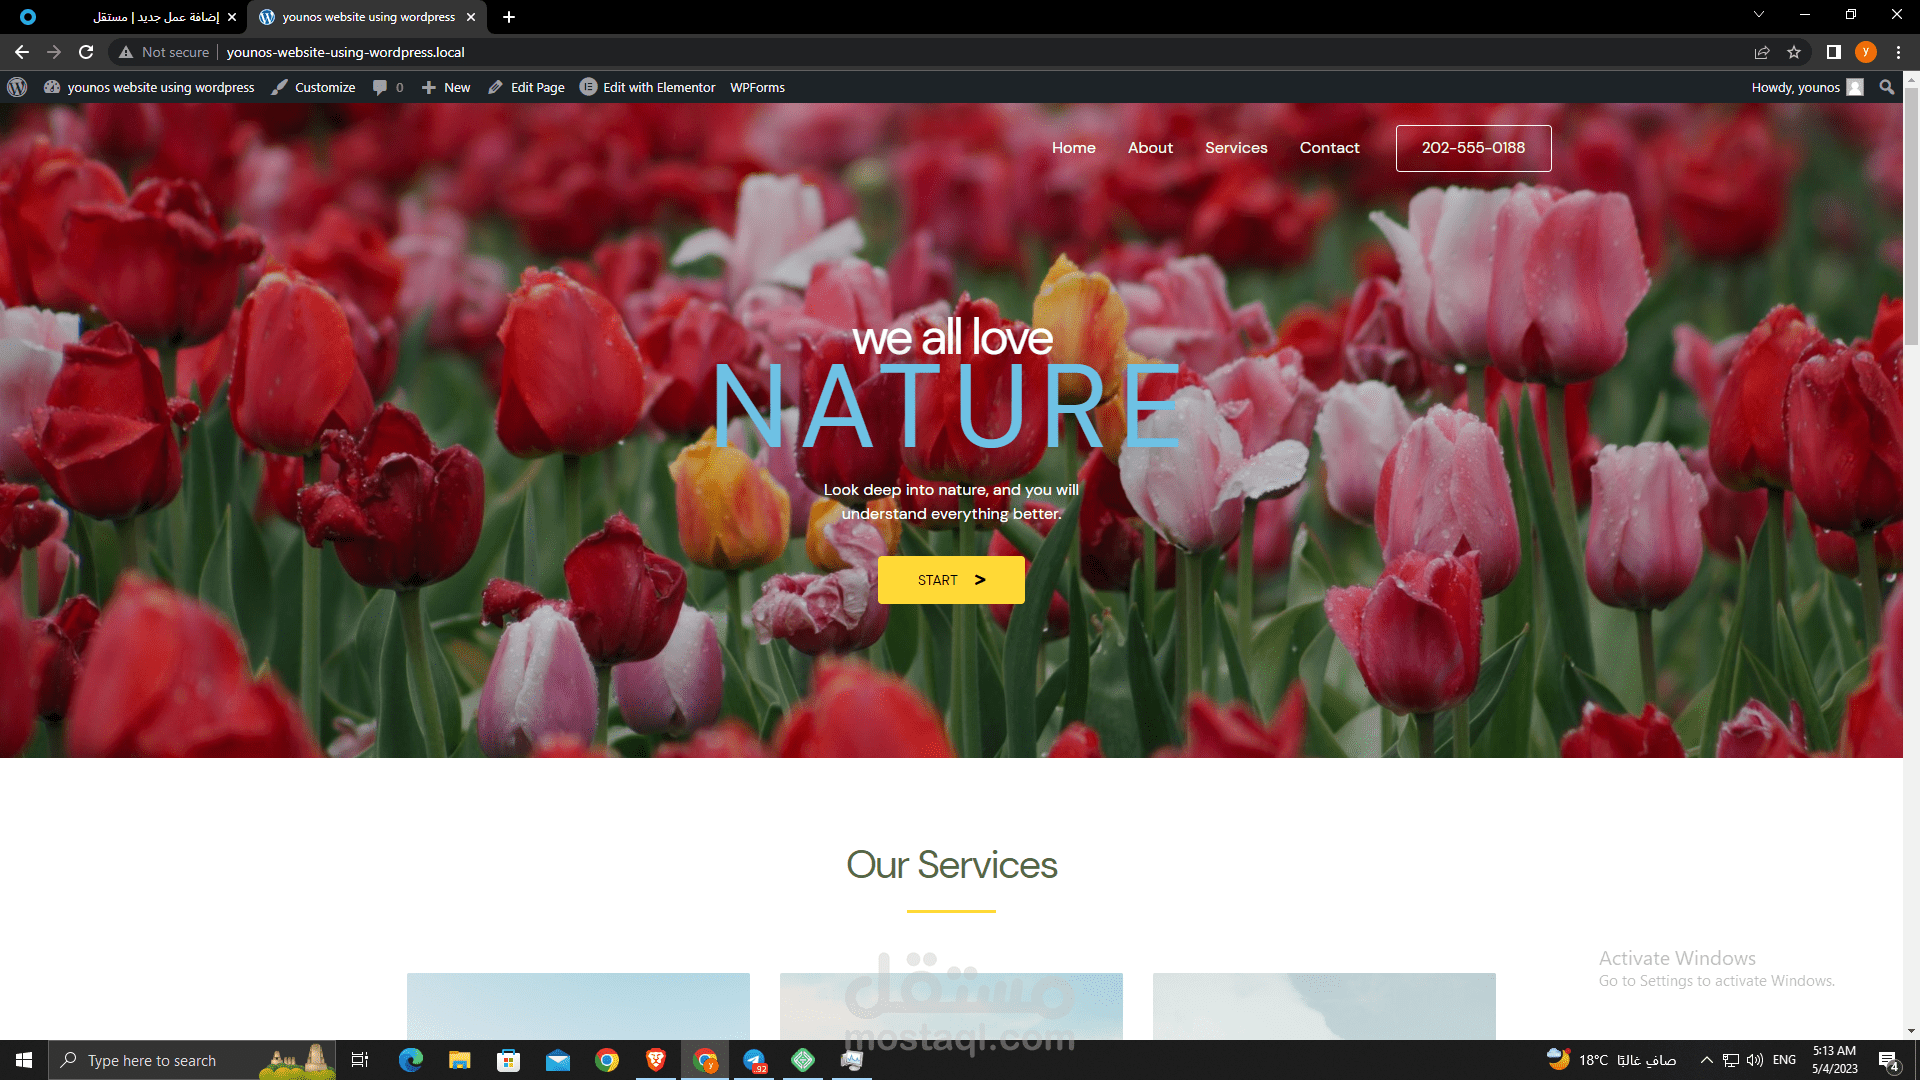Open File Explorer from taskbar
The height and width of the screenshot is (1080, 1920).
459,1060
